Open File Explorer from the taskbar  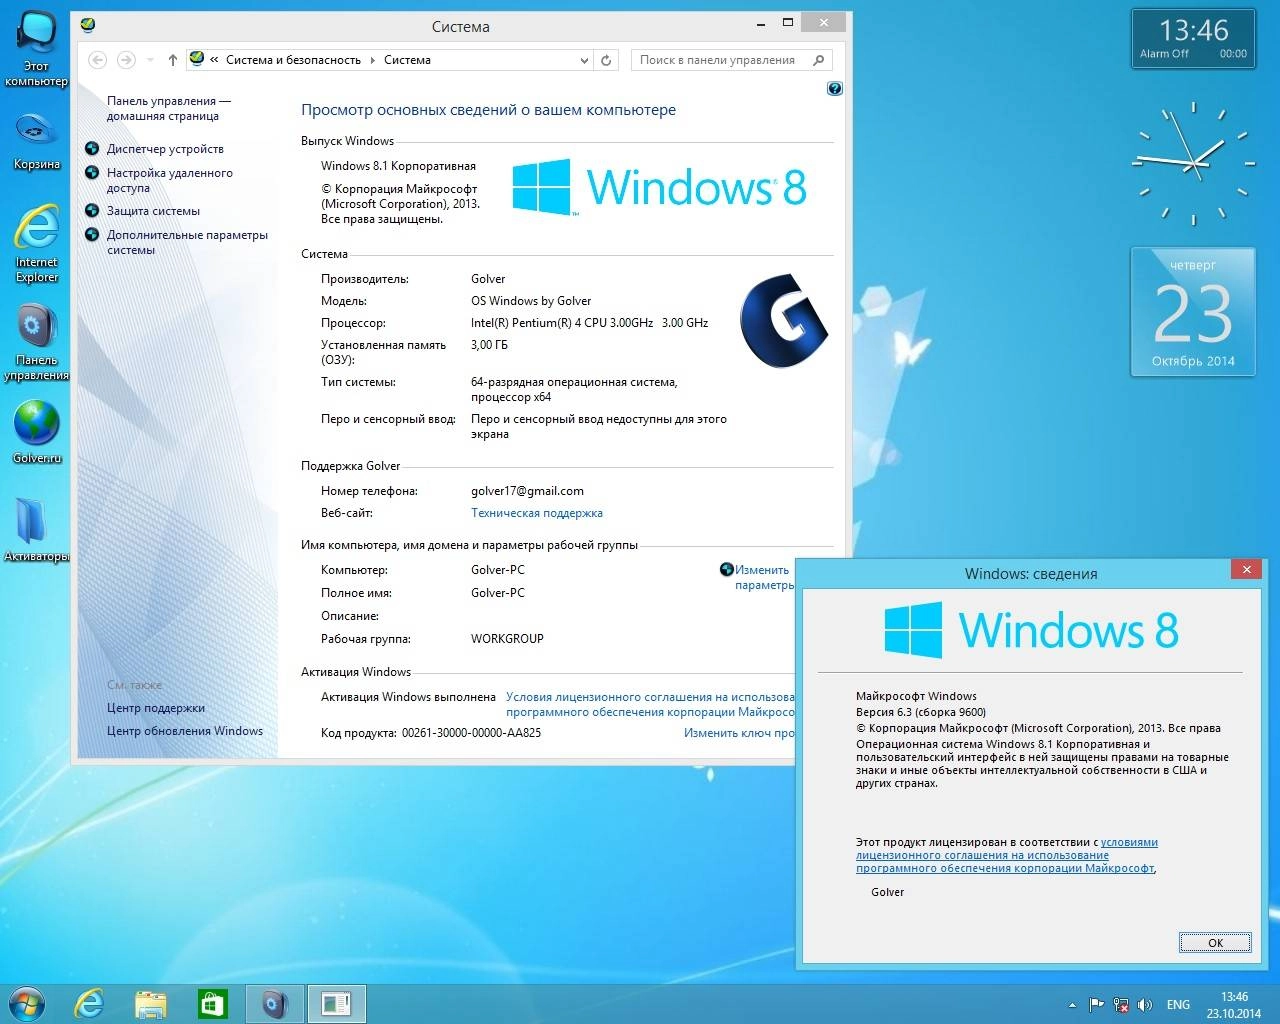tap(151, 1003)
